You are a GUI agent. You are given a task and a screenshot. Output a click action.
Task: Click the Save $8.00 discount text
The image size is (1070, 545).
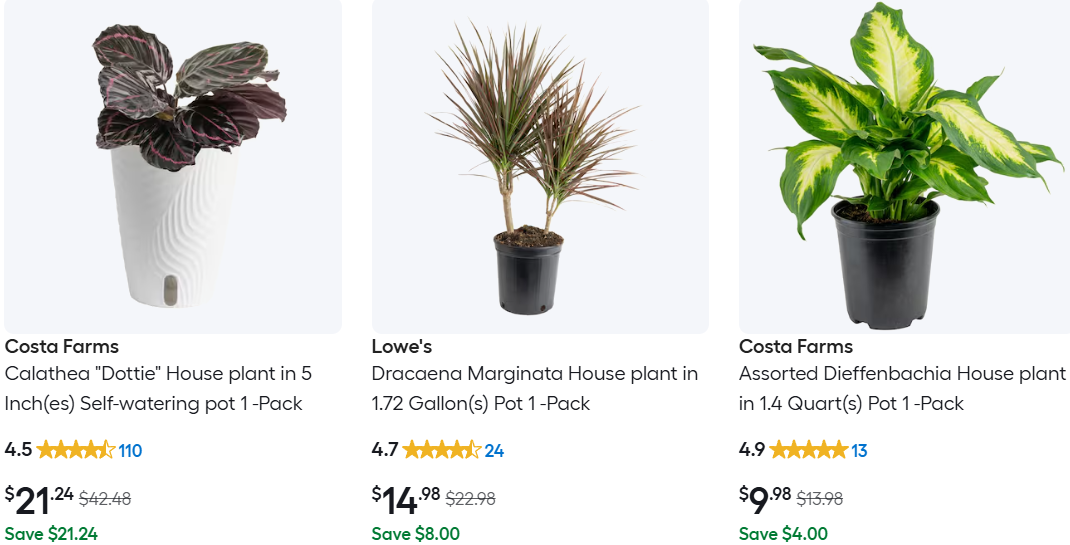416,534
